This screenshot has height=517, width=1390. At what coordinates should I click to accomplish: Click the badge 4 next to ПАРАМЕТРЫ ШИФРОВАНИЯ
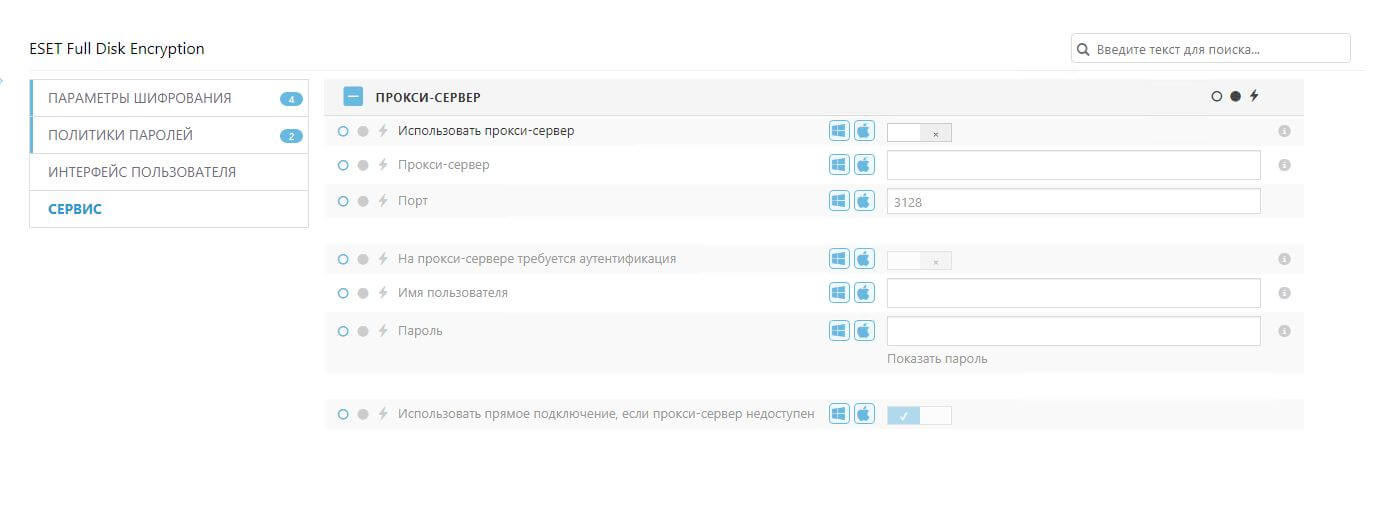(291, 99)
